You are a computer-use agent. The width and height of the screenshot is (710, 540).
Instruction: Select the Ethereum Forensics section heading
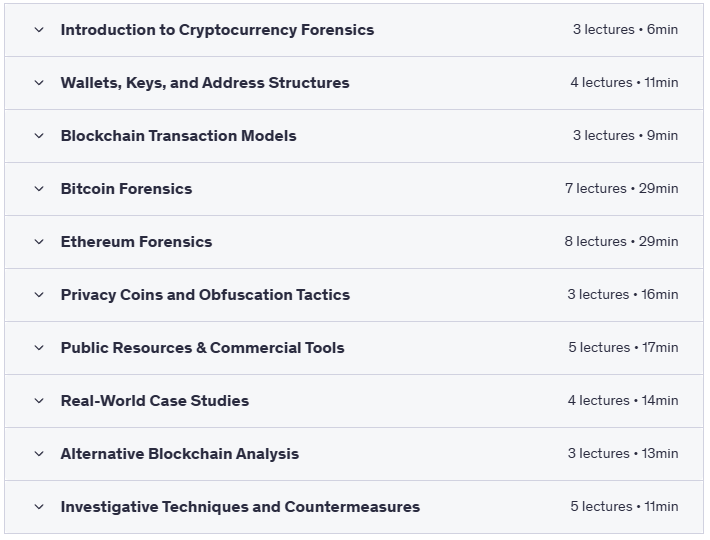tap(136, 242)
